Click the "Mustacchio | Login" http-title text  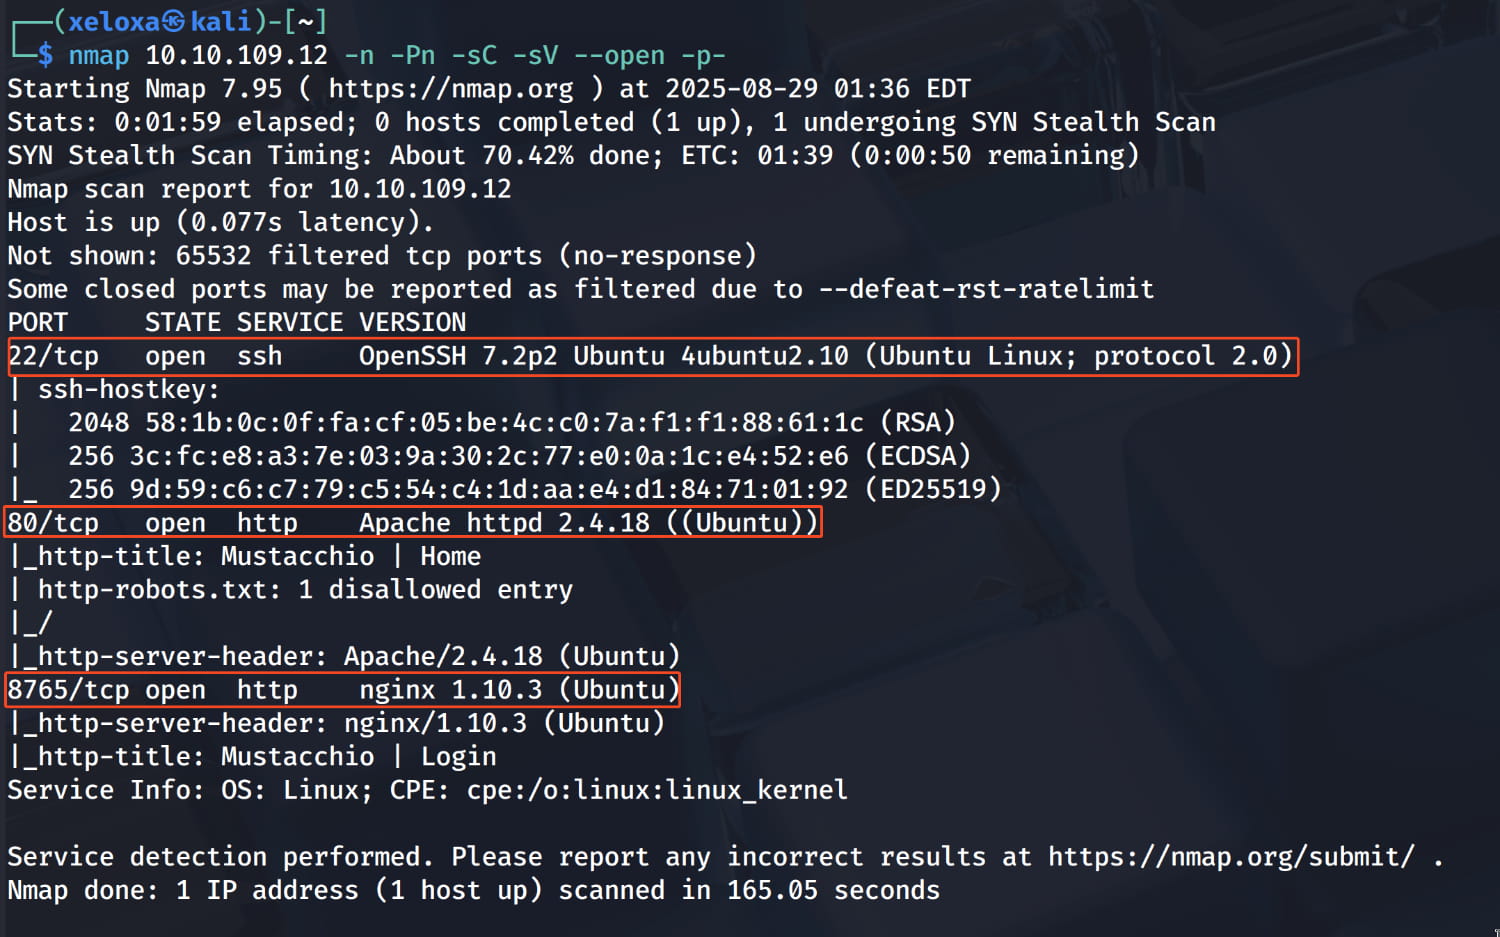click(358, 757)
